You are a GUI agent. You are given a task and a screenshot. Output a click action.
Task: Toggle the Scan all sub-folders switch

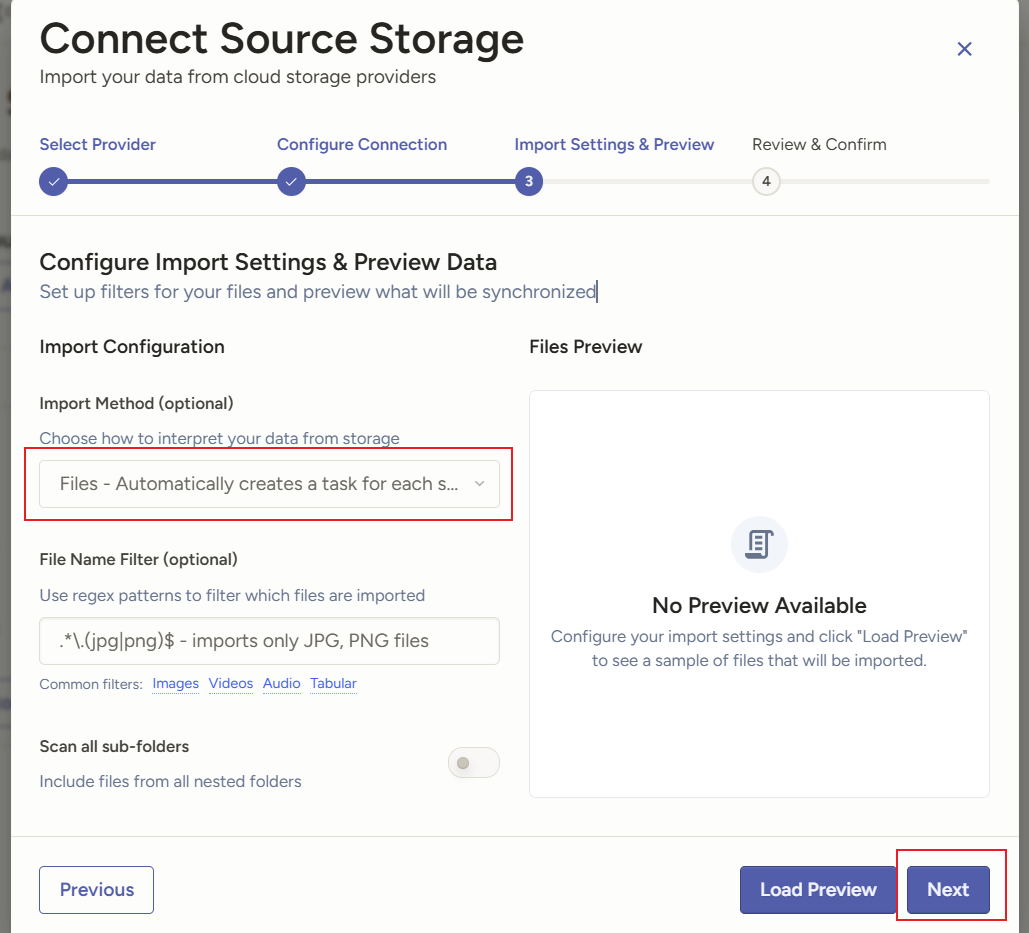coord(474,763)
